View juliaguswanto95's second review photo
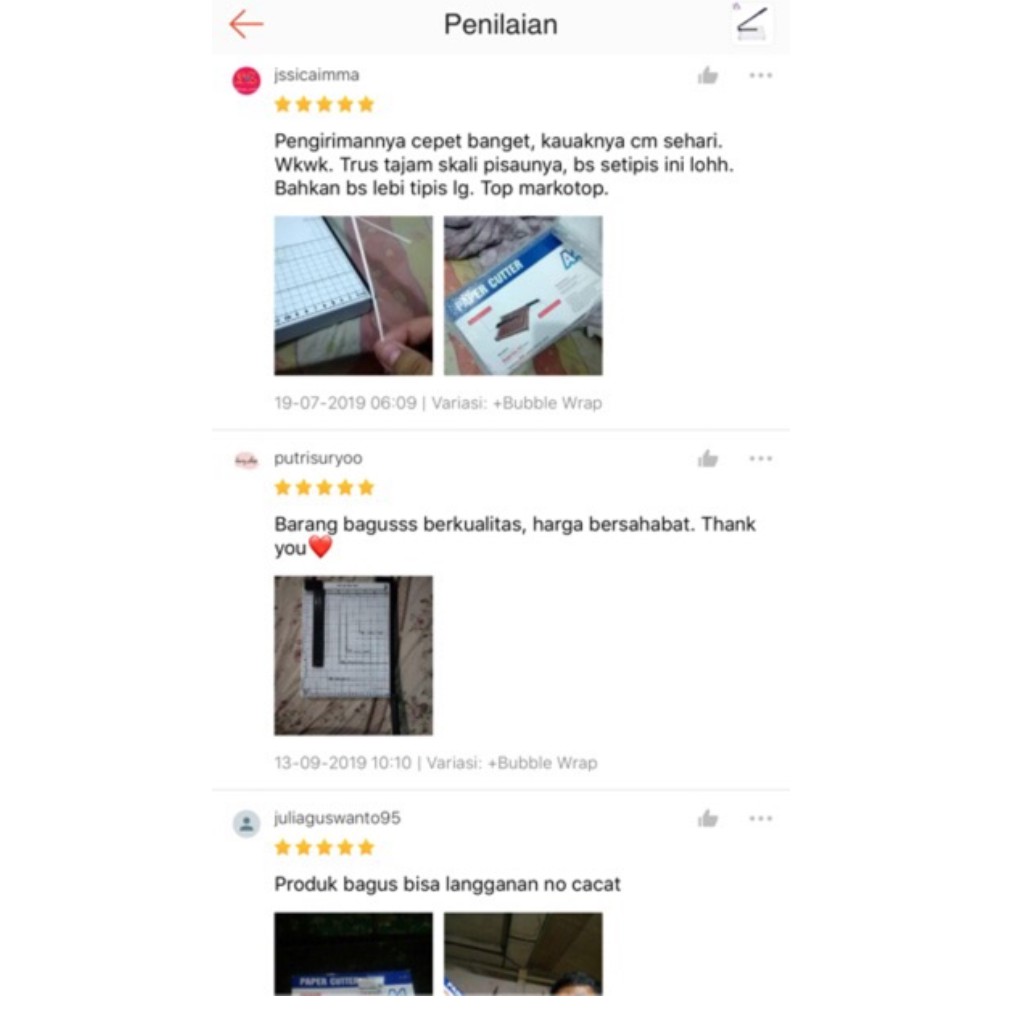The height and width of the screenshot is (1012, 1012). 523,954
